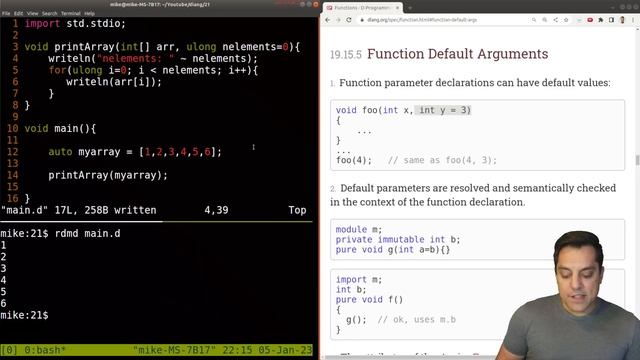Click the "nelements: " string literal
The height and width of the screenshot is (360, 640).
136,59
